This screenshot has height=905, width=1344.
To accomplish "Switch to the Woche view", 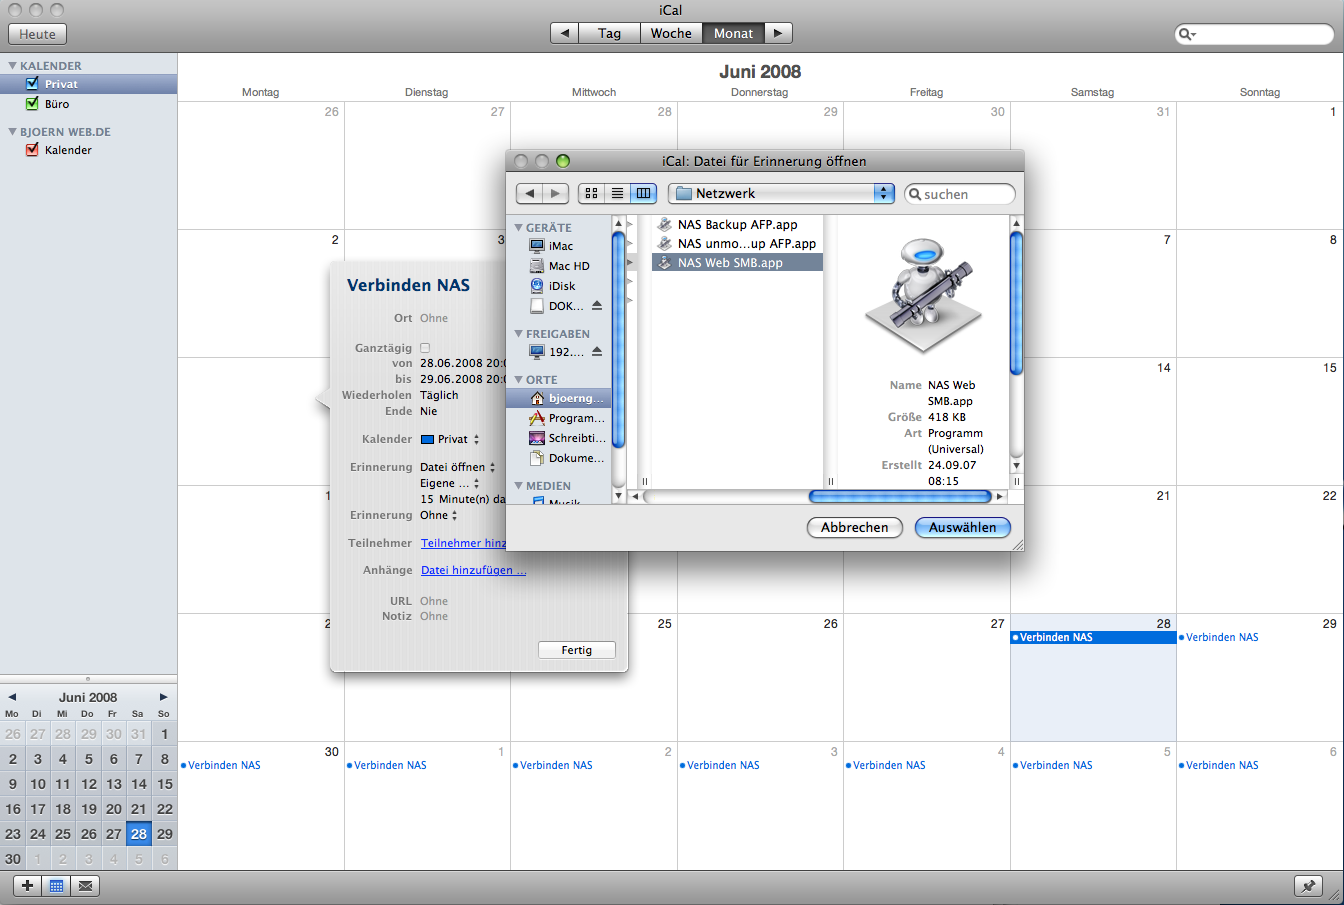I will coord(671,33).
